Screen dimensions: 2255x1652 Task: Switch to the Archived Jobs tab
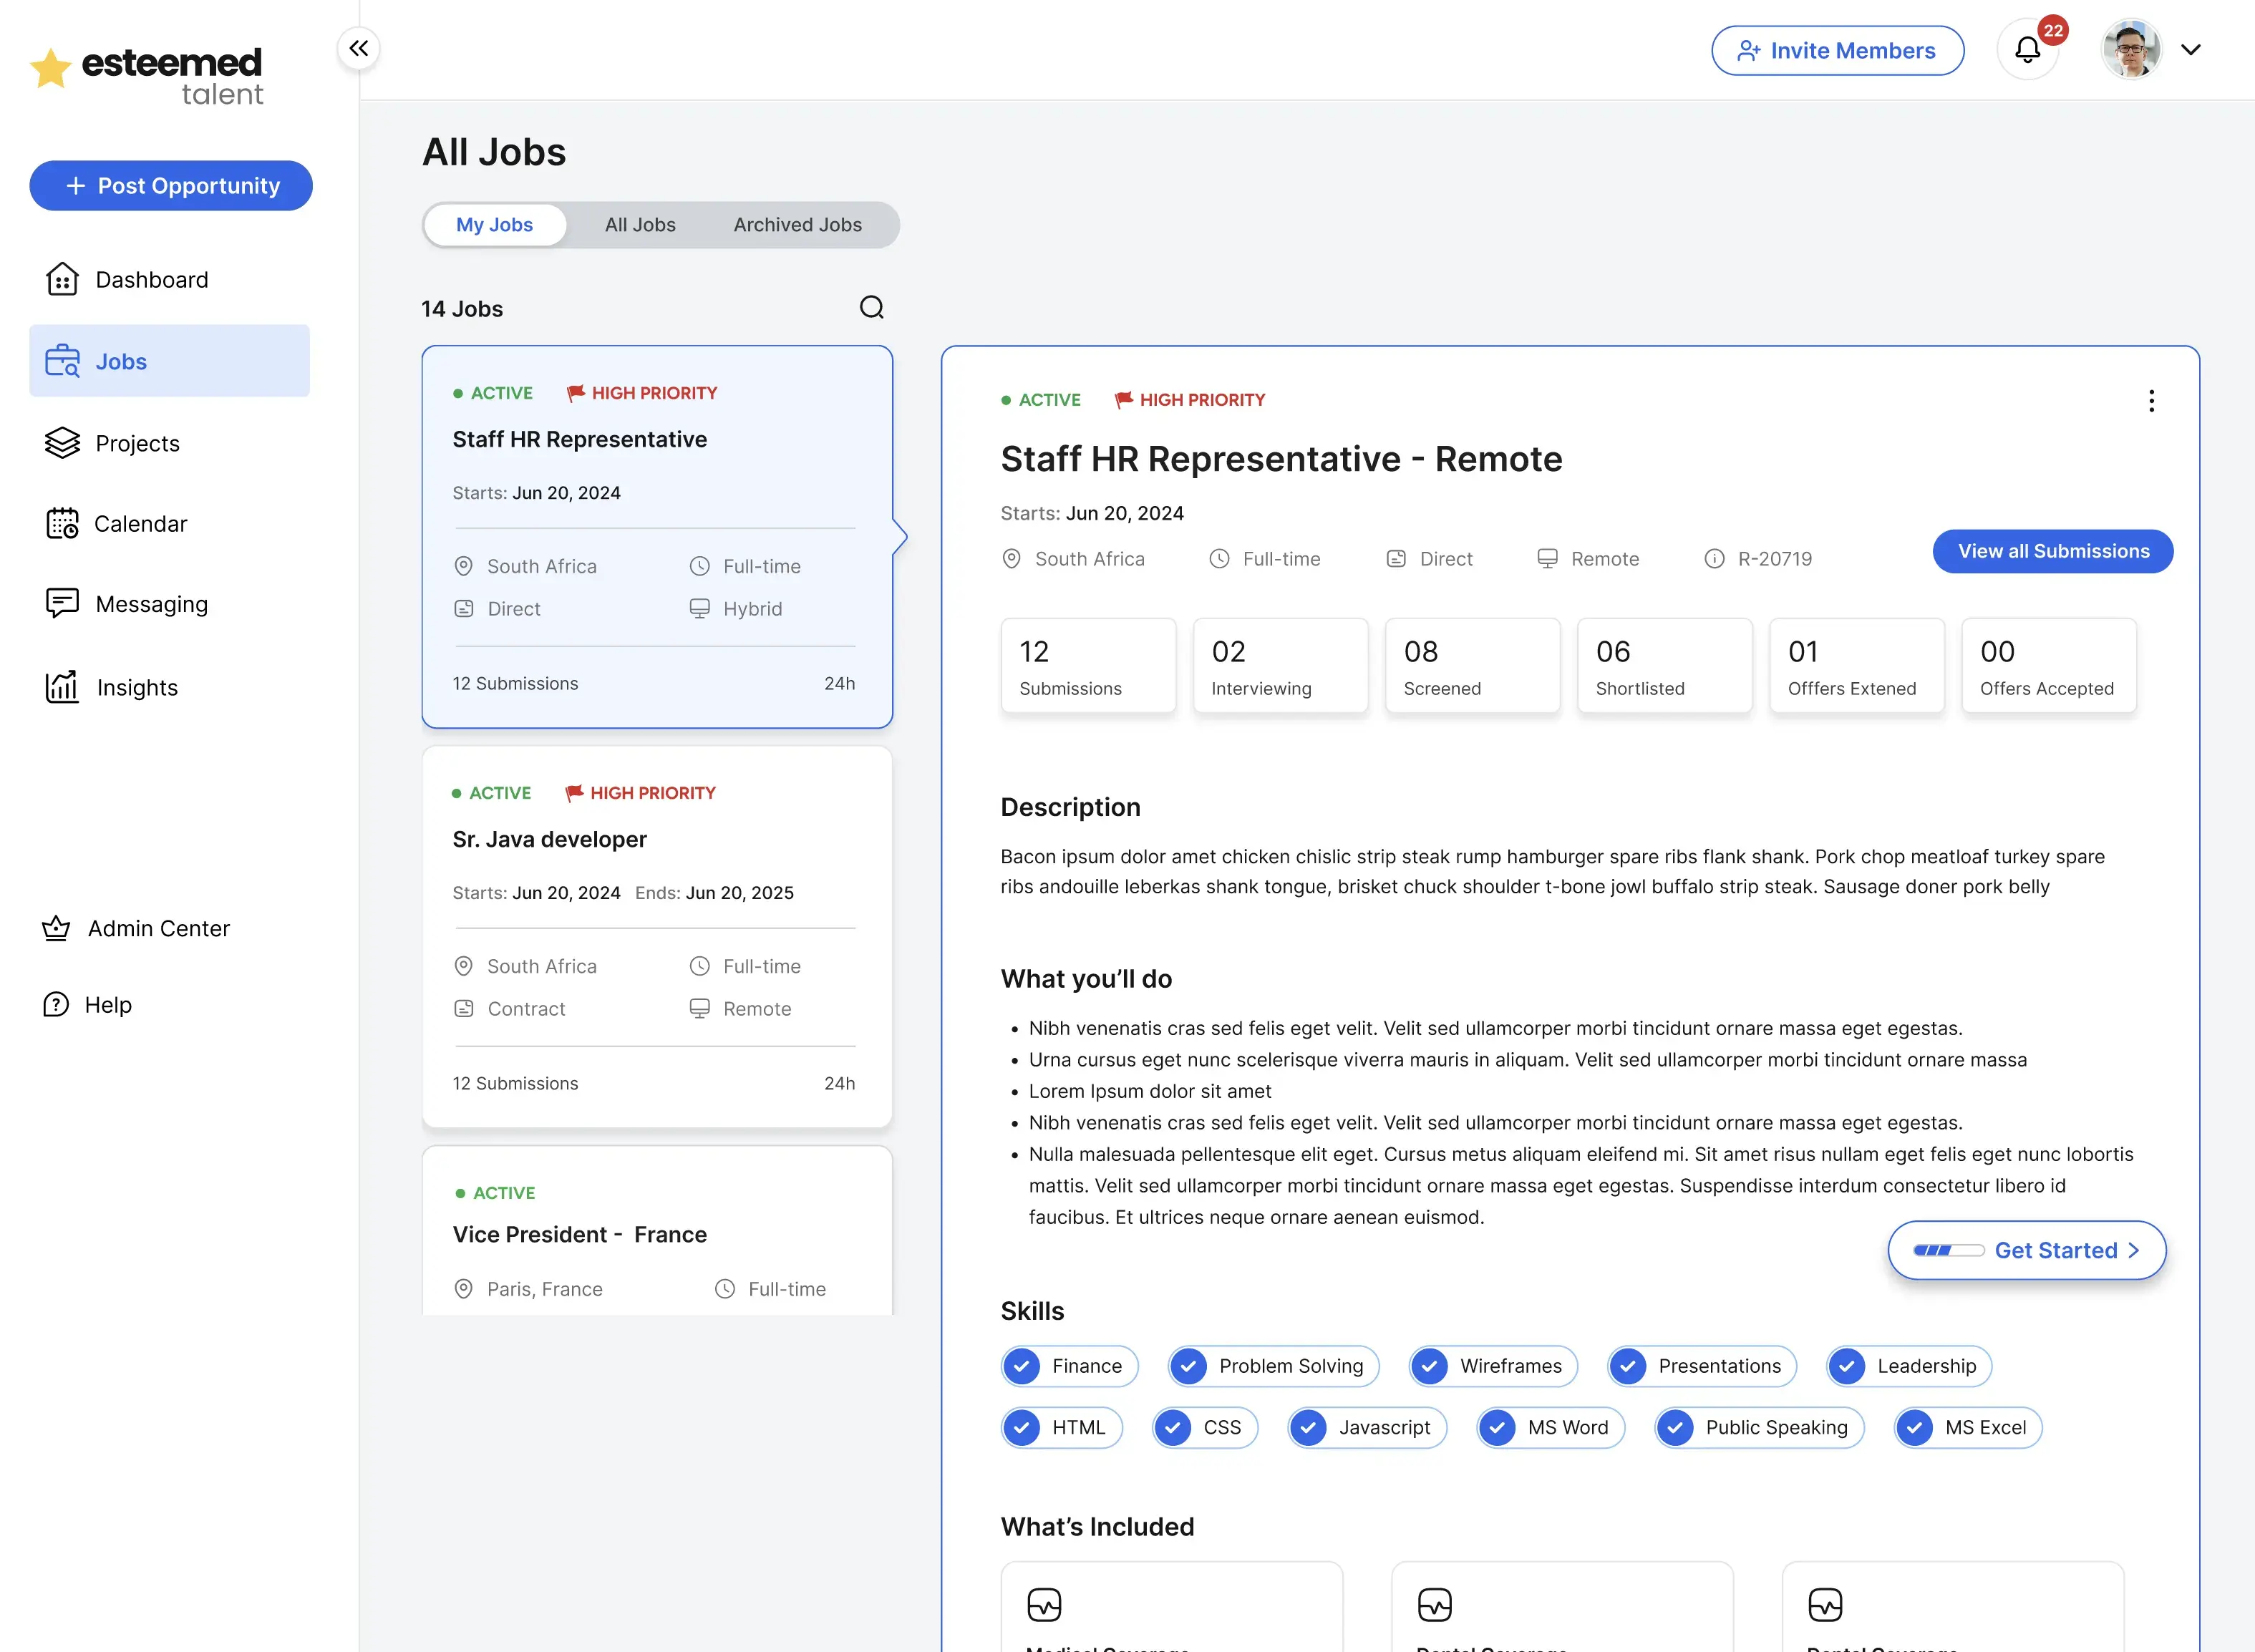tap(797, 224)
